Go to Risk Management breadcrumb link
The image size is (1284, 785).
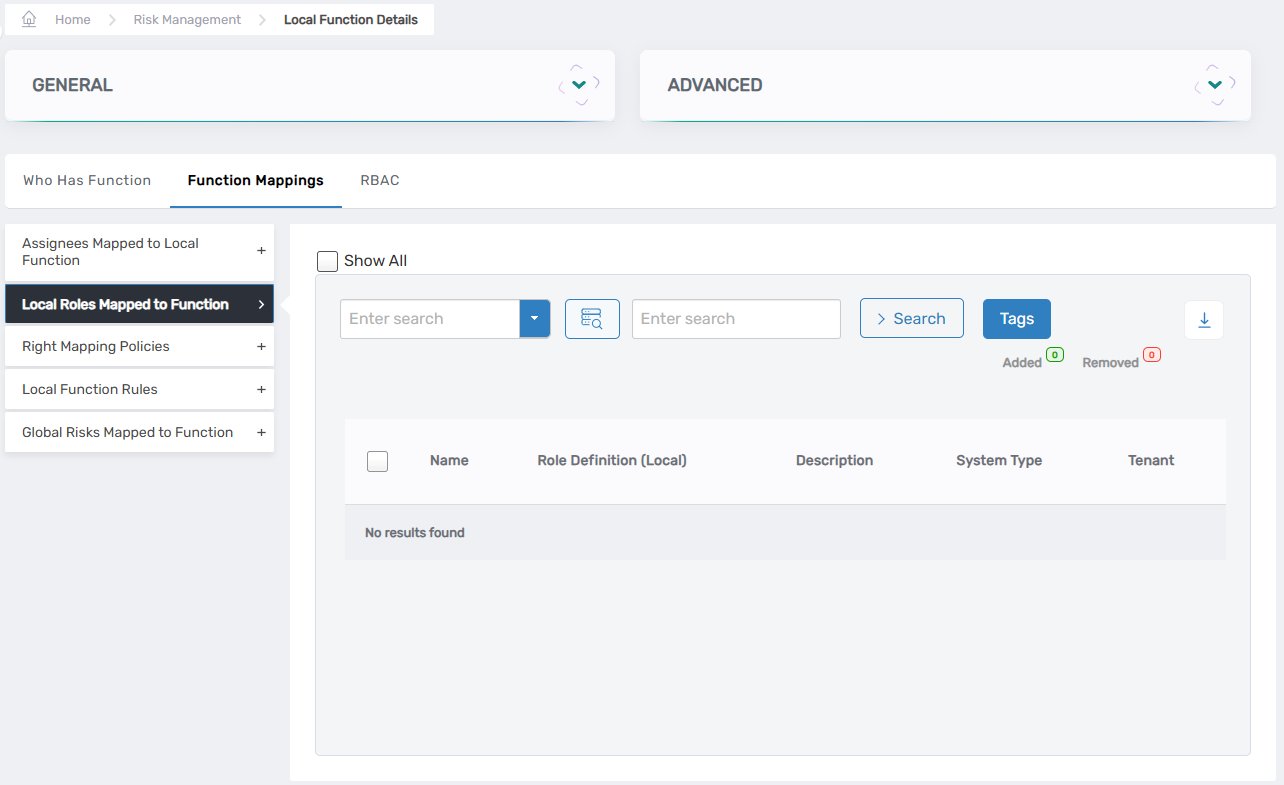(187, 20)
